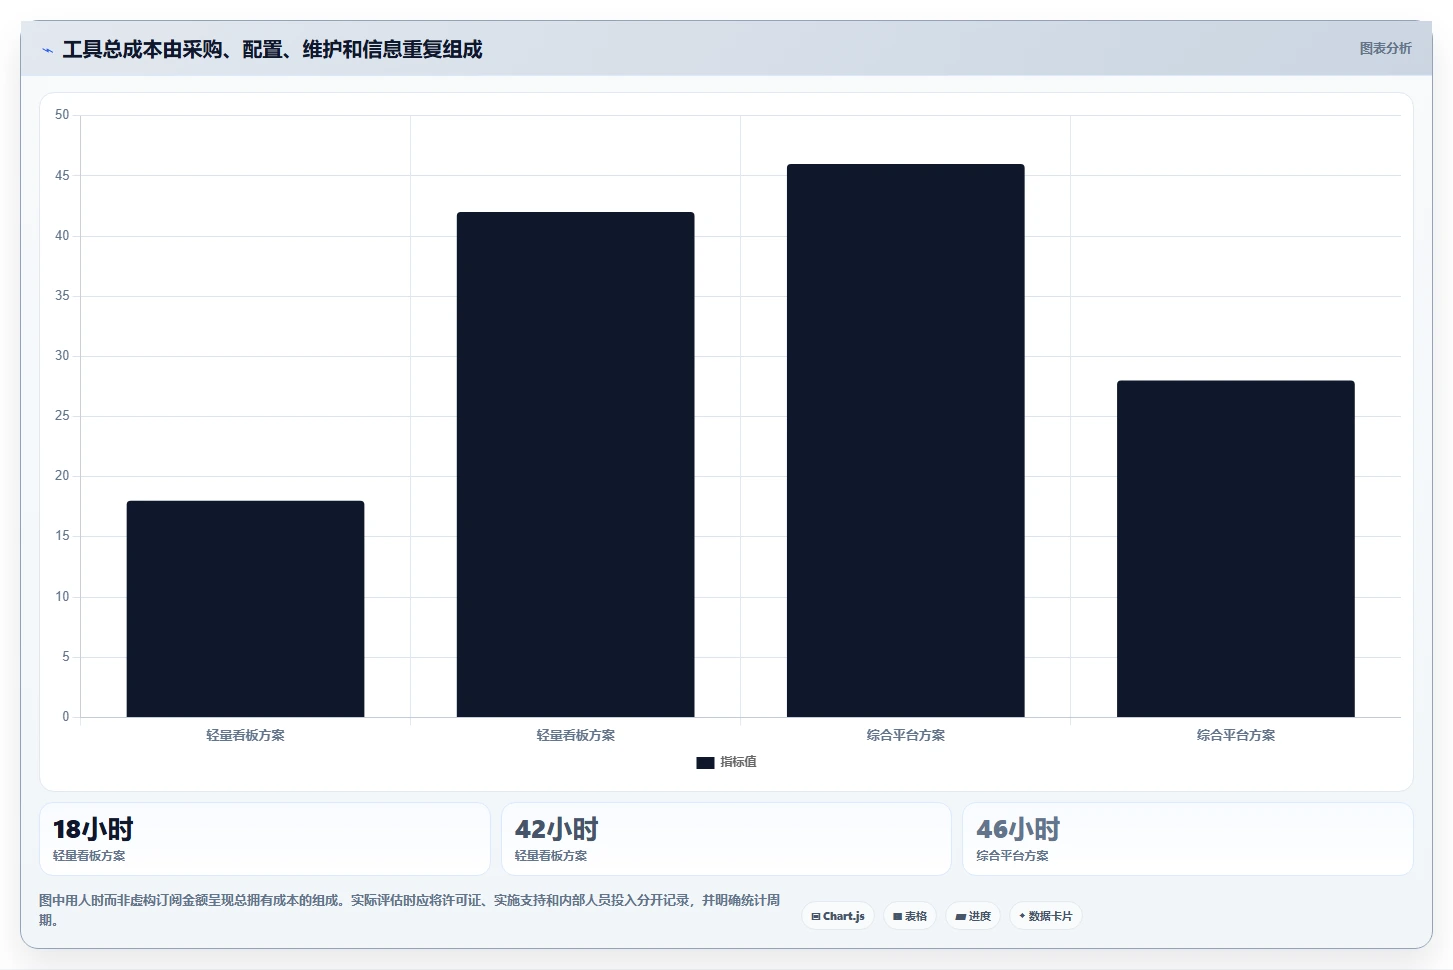1453x970 pixels.
Task: Click the icon left of the card title
Action: (47, 50)
